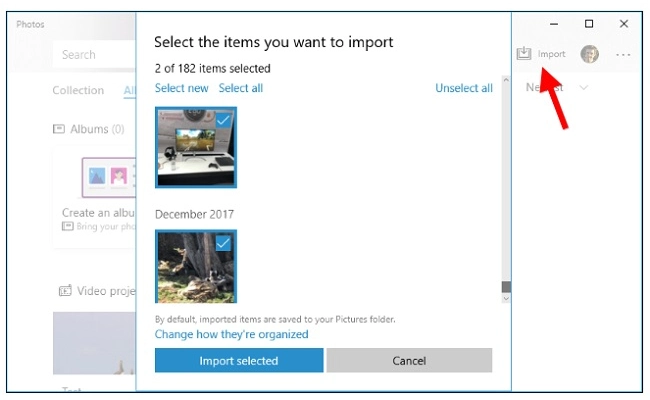Open the three-dot more options menu
The height and width of the screenshot is (400, 650).
coord(623,54)
